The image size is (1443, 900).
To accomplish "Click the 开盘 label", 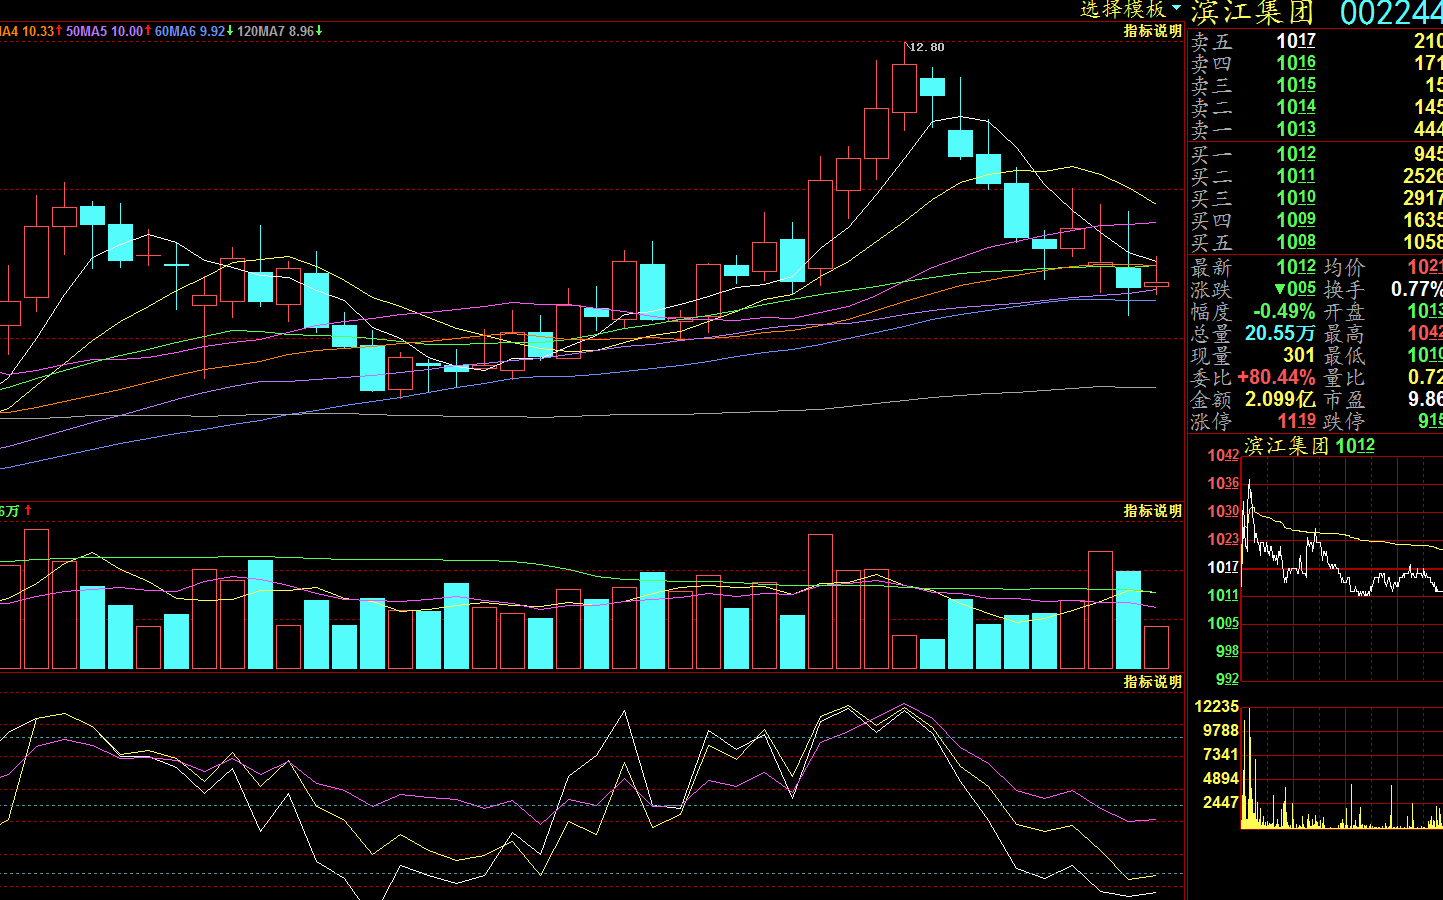I will point(1344,311).
